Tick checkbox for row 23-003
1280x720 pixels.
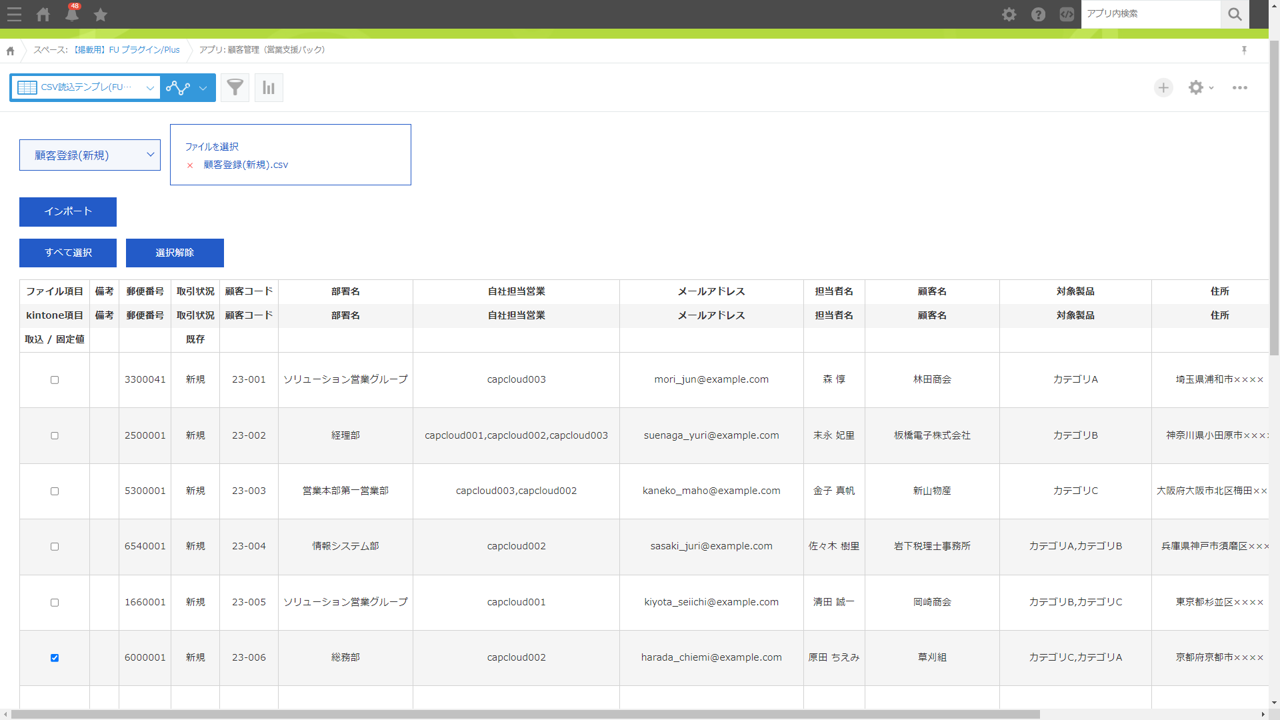click(55, 491)
